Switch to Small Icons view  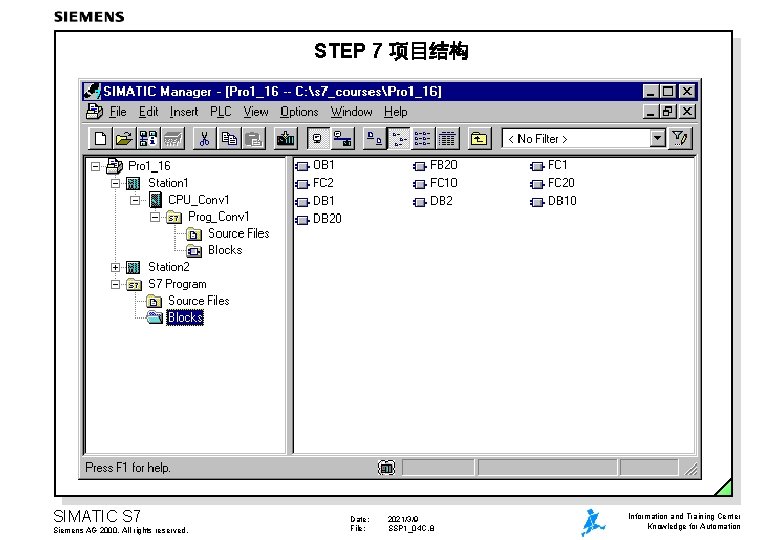click(x=399, y=138)
